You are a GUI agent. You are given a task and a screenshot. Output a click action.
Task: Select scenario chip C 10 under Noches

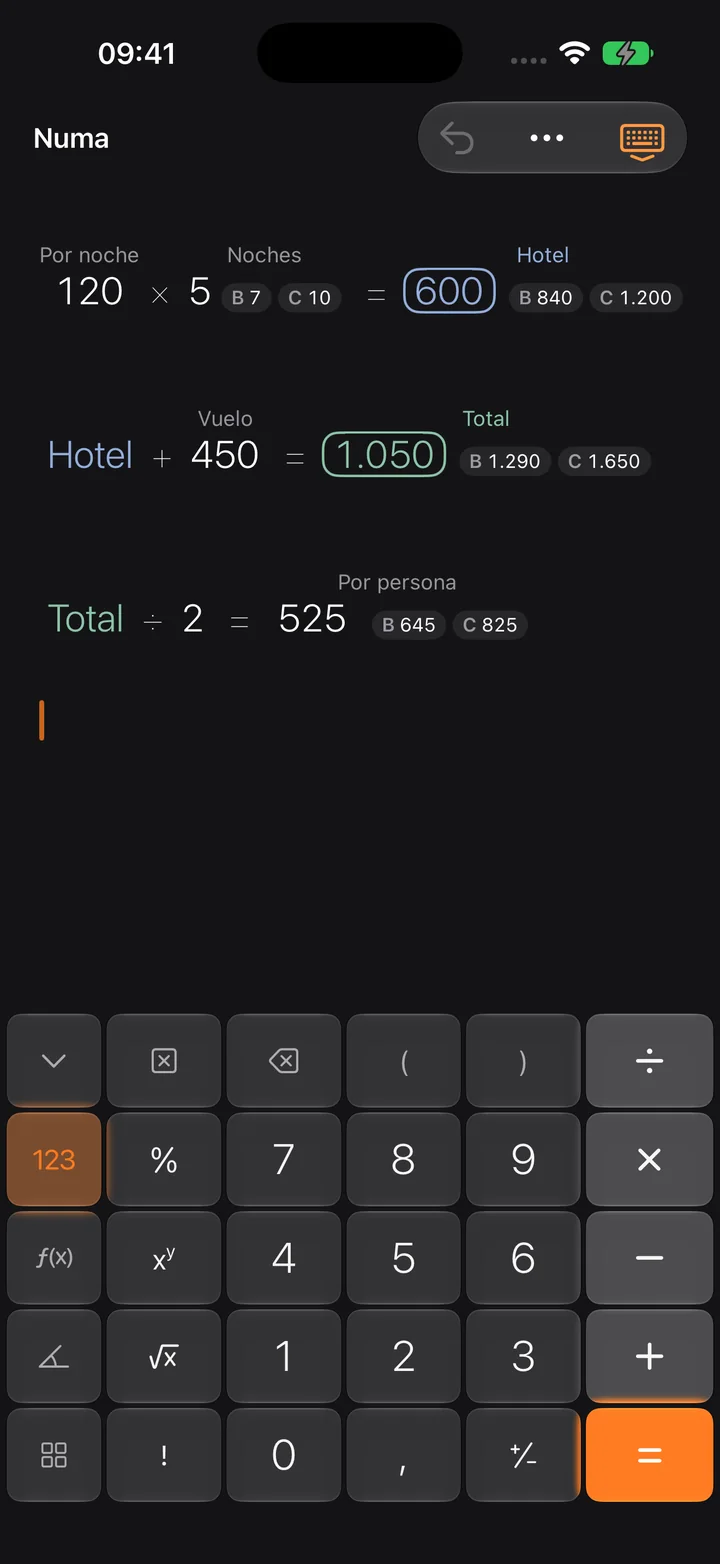(x=310, y=298)
